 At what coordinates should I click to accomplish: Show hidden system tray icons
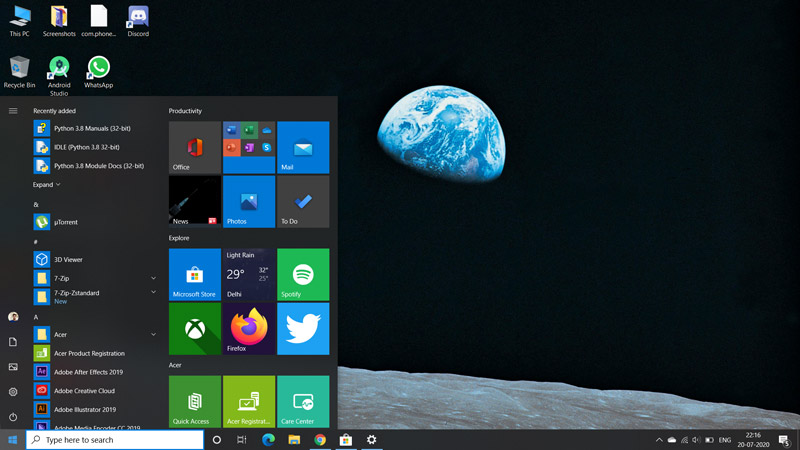pos(659,440)
